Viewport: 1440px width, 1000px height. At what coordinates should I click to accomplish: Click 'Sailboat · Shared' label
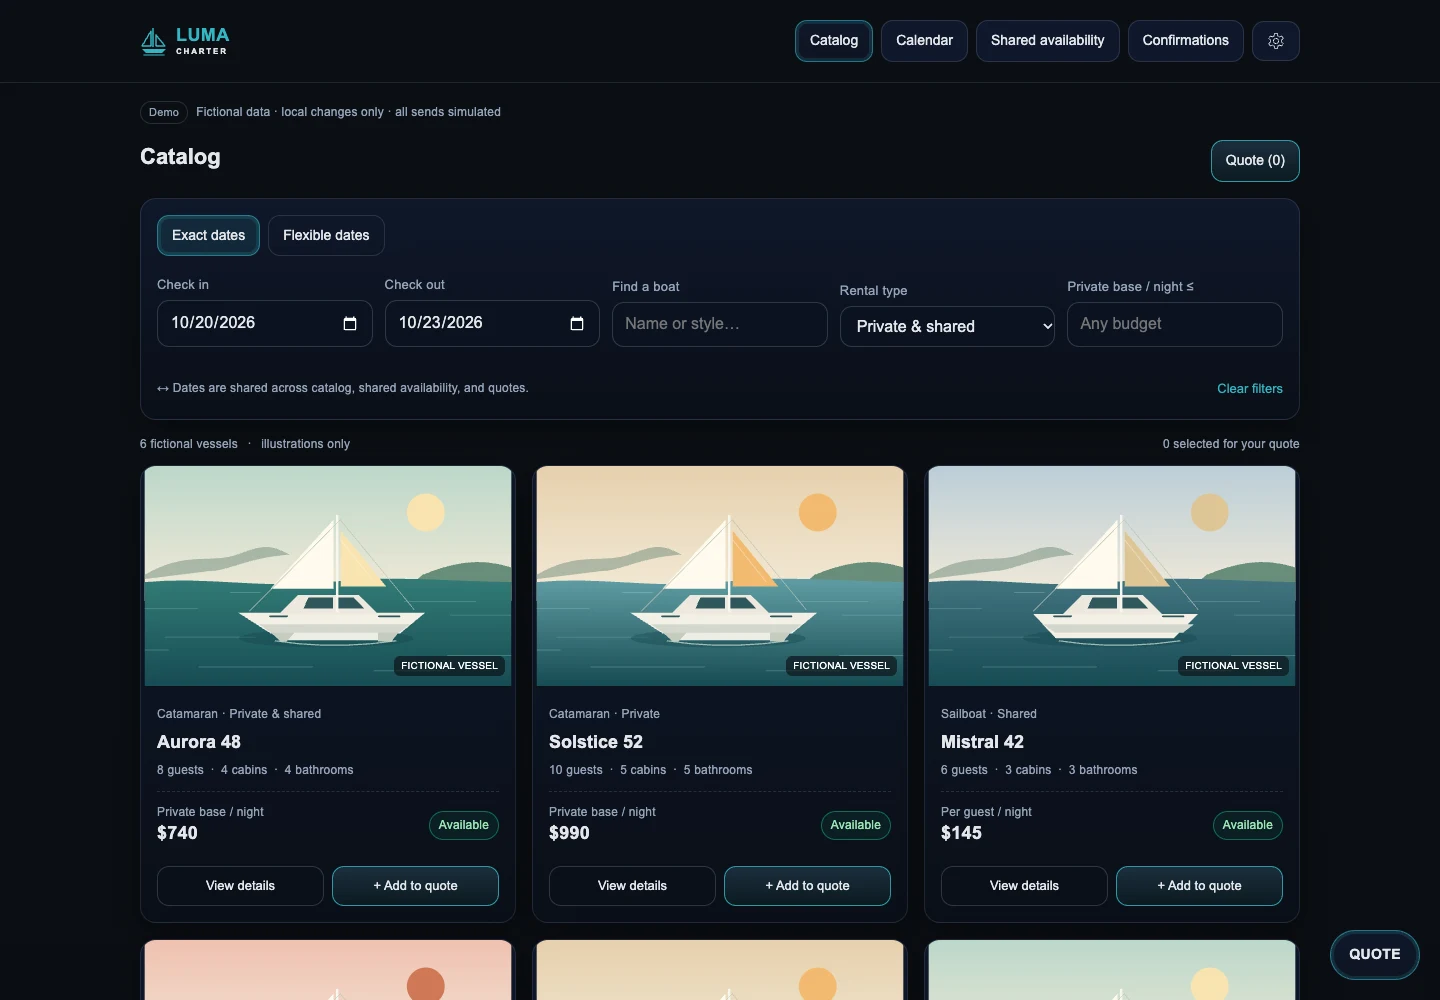pos(989,714)
